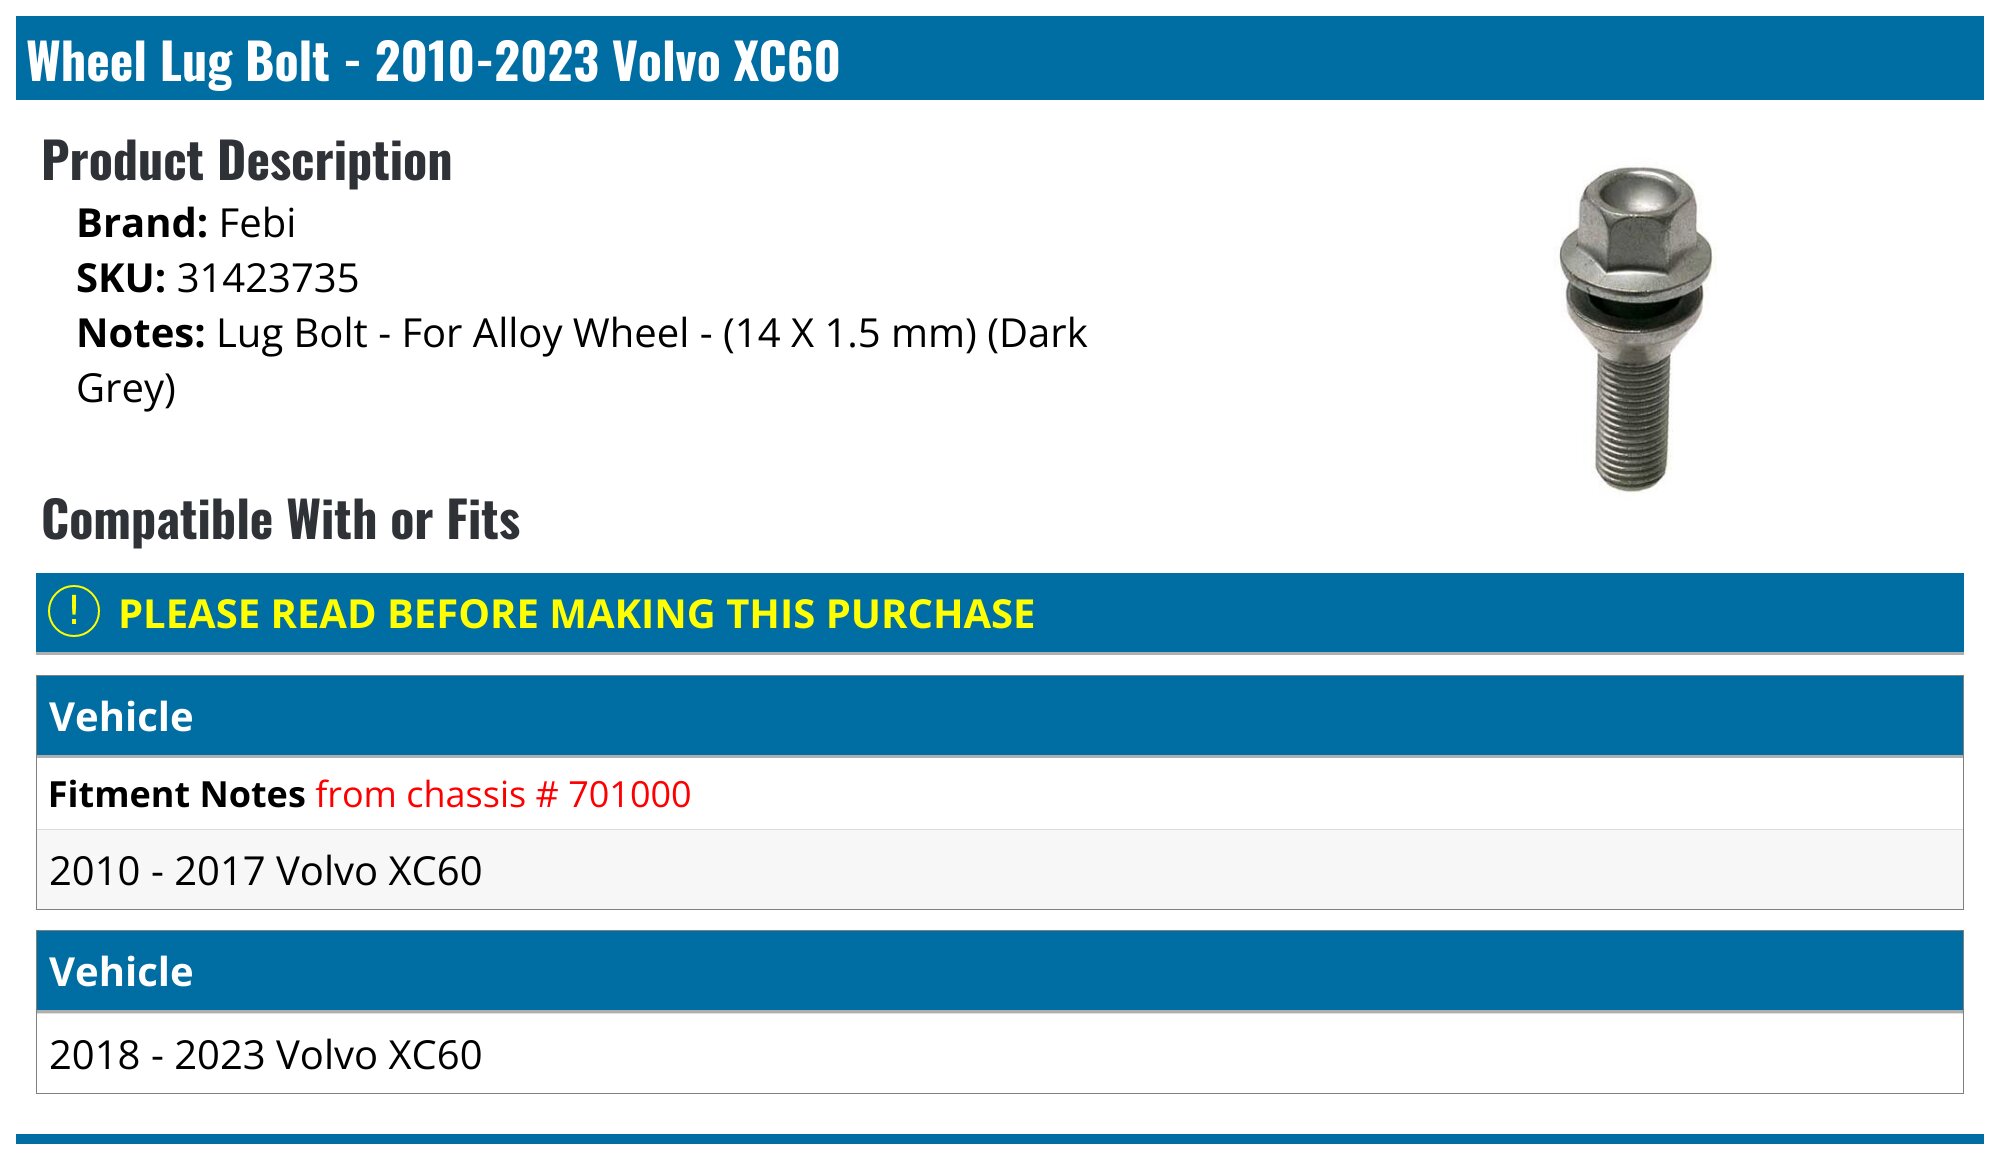Screen dimensions: 2000x1160
Task: Click the Dark Grey text in notes
Action: (x=582, y=360)
